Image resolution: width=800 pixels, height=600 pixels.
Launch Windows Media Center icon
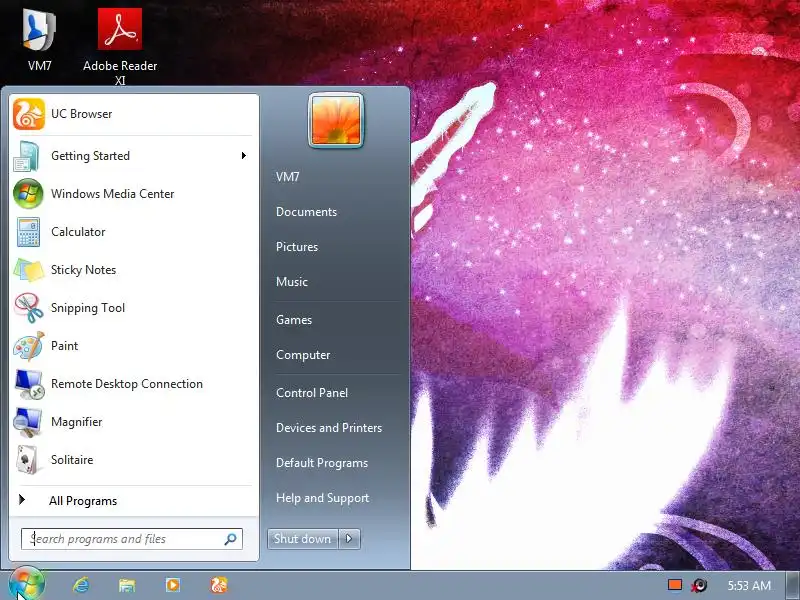tap(28, 194)
